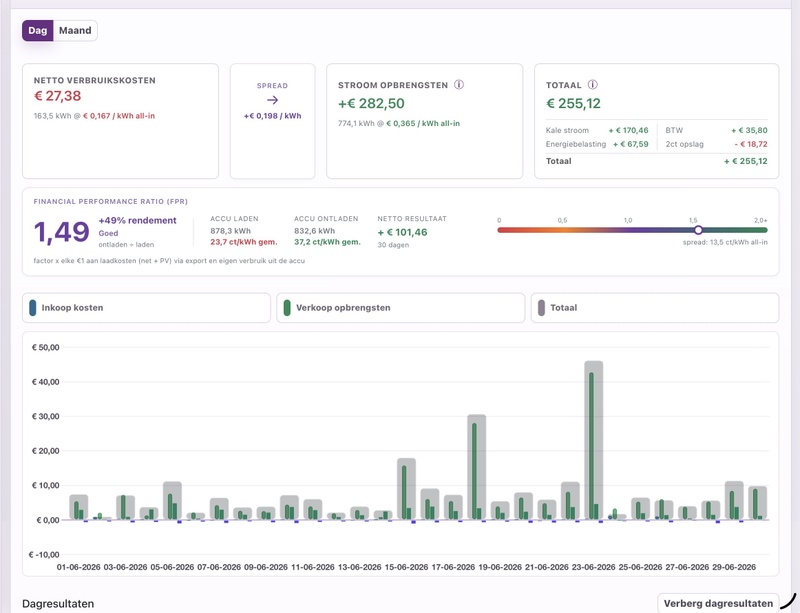Image resolution: width=800 pixels, height=613 pixels.
Task: Click the Spread arrow icon
Action: click(x=272, y=100)
